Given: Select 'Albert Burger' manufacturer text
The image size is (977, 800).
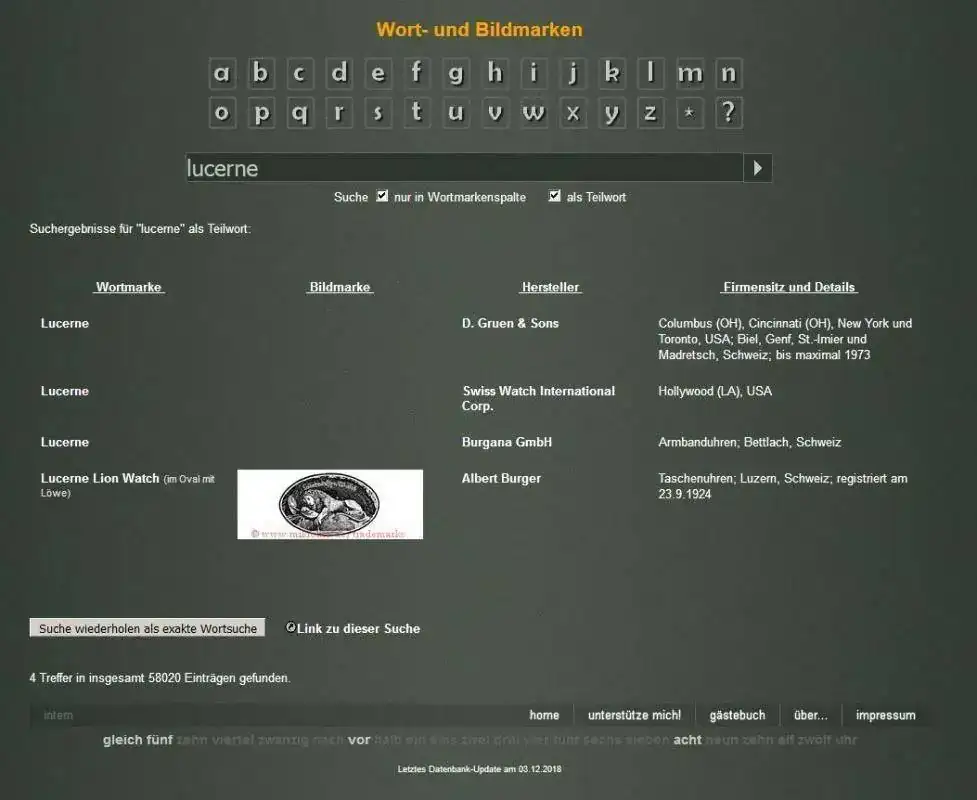Looking at the screenshot, I should tap(501, 479).
